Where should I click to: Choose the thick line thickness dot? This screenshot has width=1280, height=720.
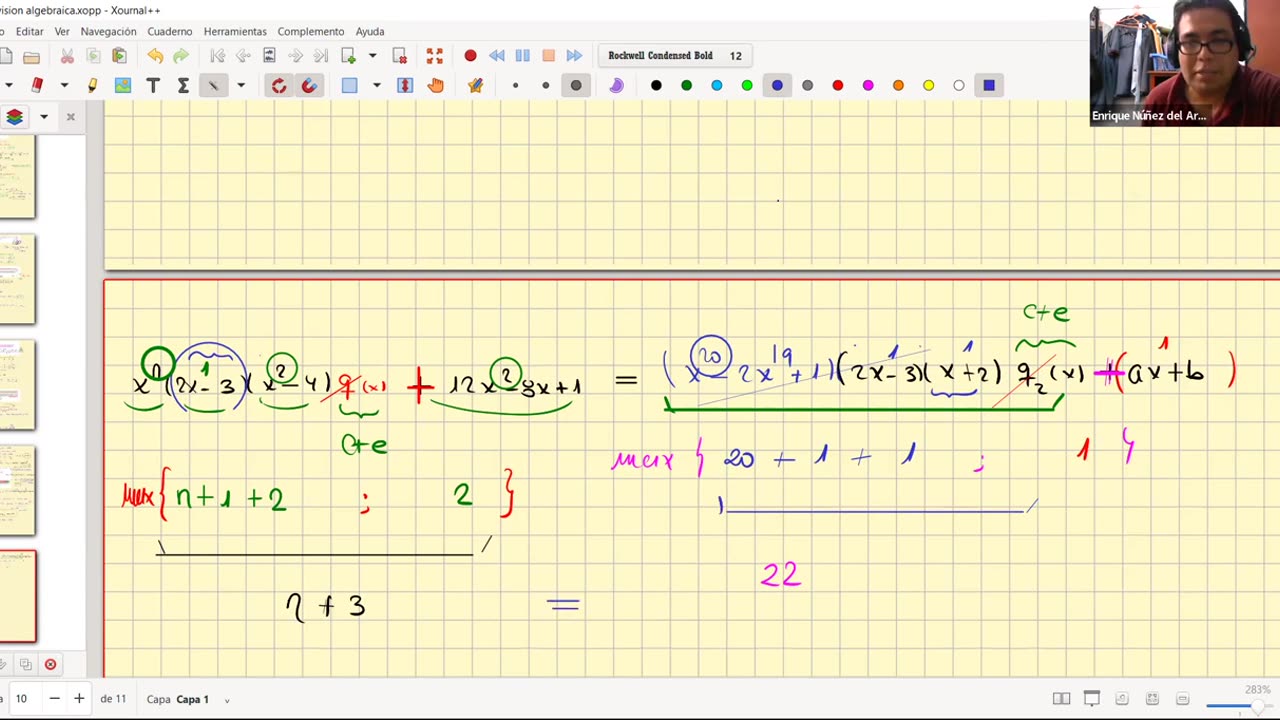576,86
